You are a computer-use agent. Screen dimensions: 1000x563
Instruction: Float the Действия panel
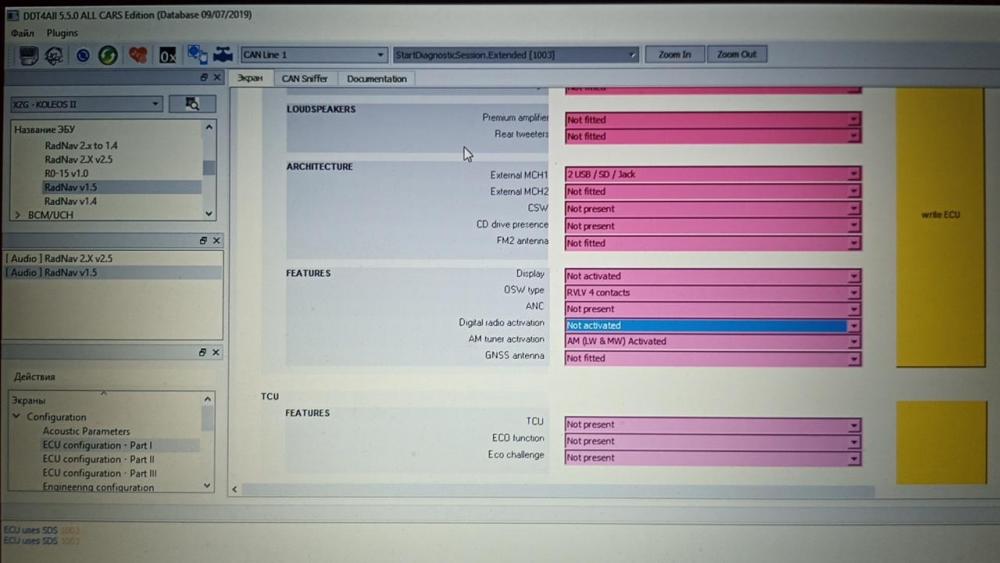click(x=202, y=352)
